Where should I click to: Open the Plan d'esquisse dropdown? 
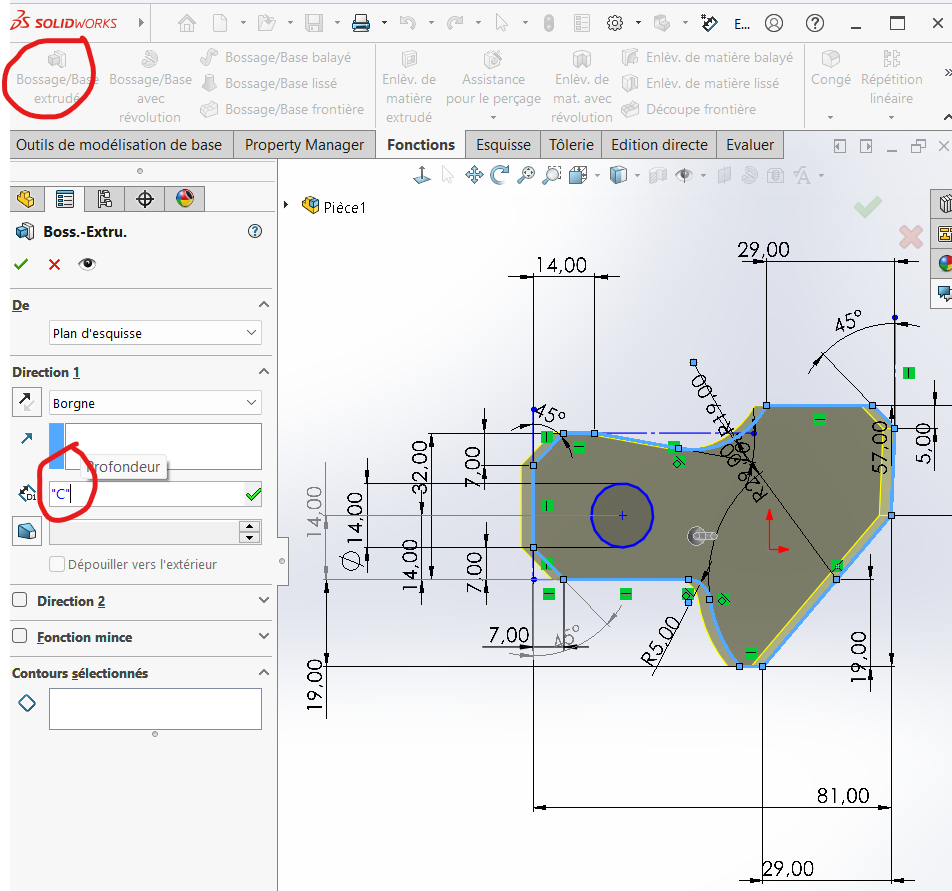click(x=155, y=333)
